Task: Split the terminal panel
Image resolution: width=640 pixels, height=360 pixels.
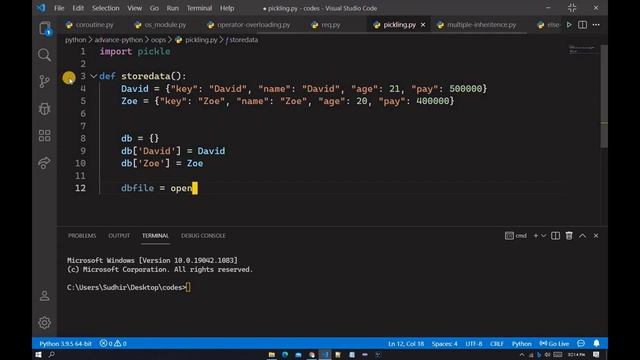Action: [x=556, y=236]
